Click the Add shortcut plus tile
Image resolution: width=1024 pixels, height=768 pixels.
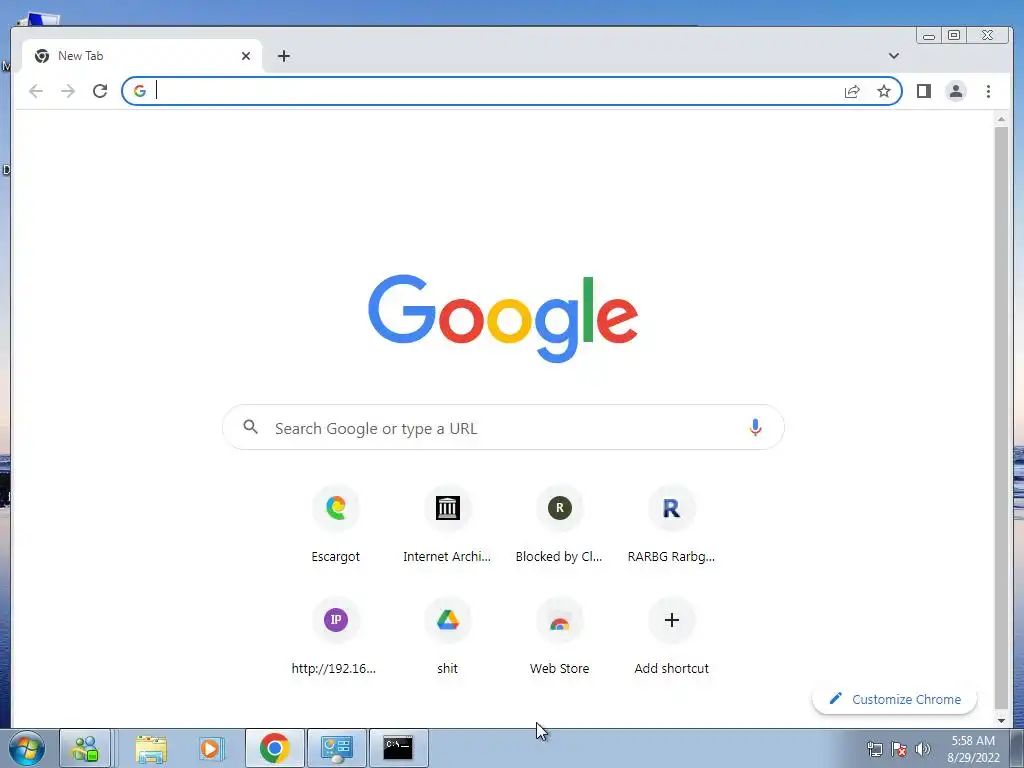(x=671, y=637)
